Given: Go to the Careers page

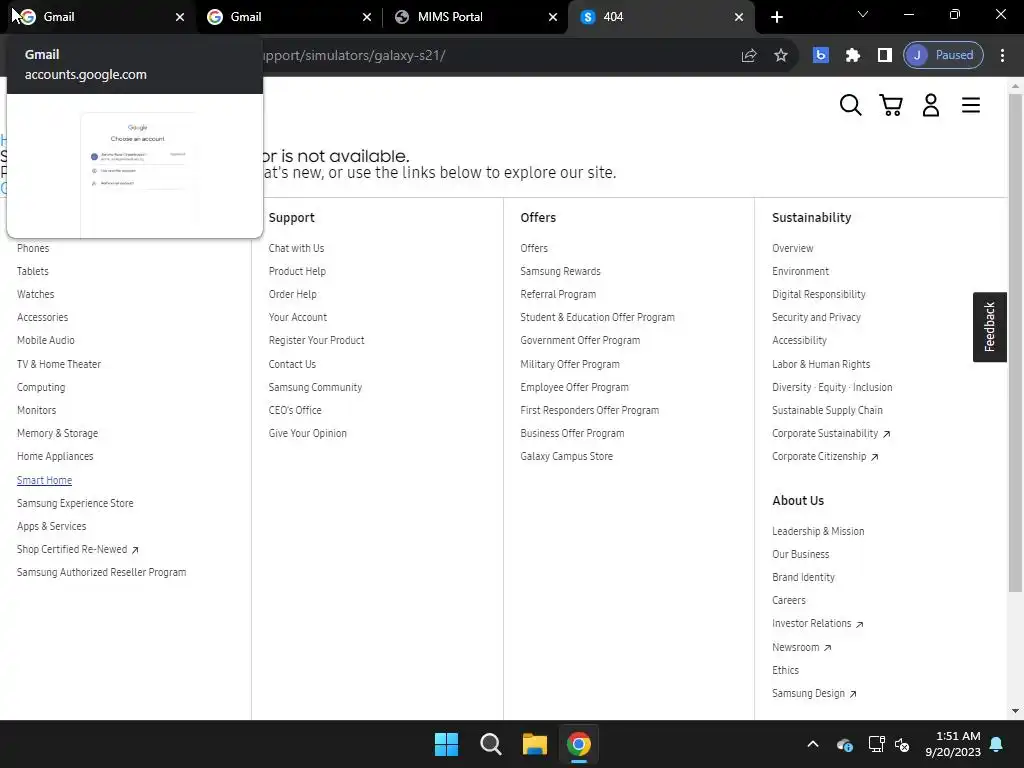Looking at the screenshot, I should [x=789, y=600].
